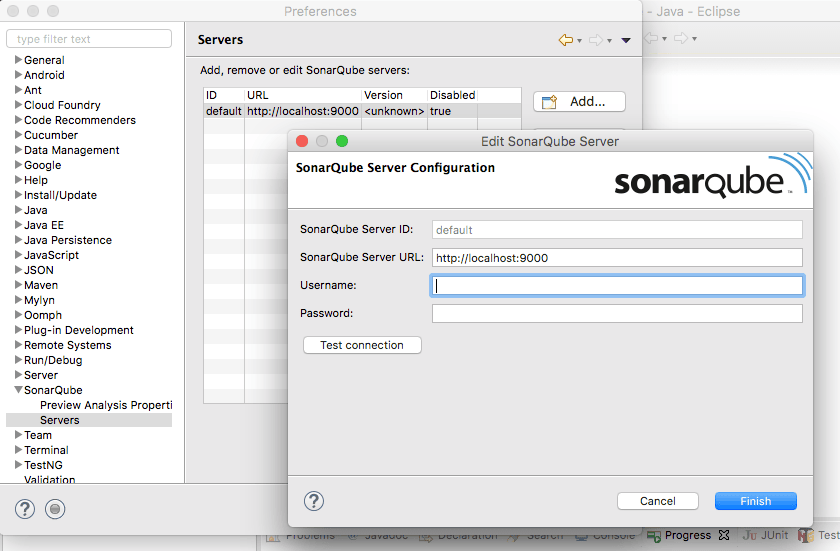Collapse the SonarQube tree node
This screenshot has width=840, height=551.
(18, 390)
